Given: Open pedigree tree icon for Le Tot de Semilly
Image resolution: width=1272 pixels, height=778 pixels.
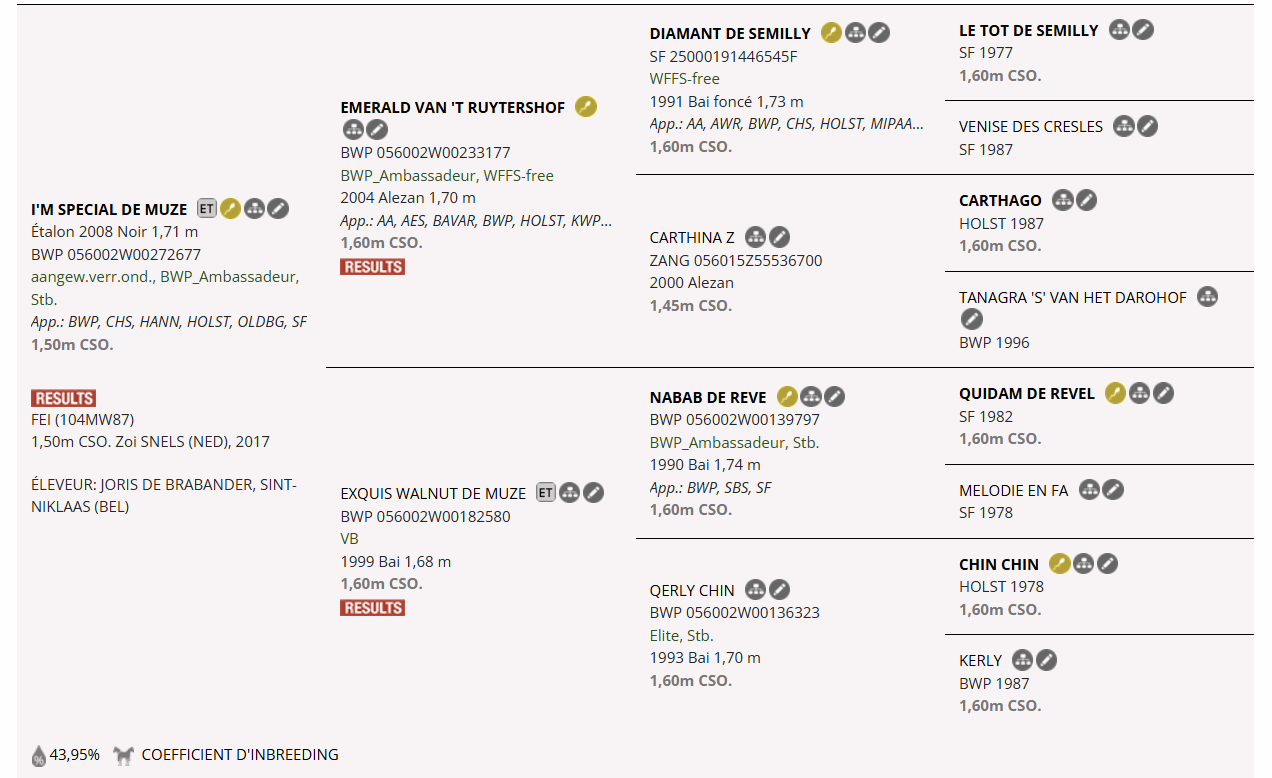Looking at the screenshot, I should 1120,30.
